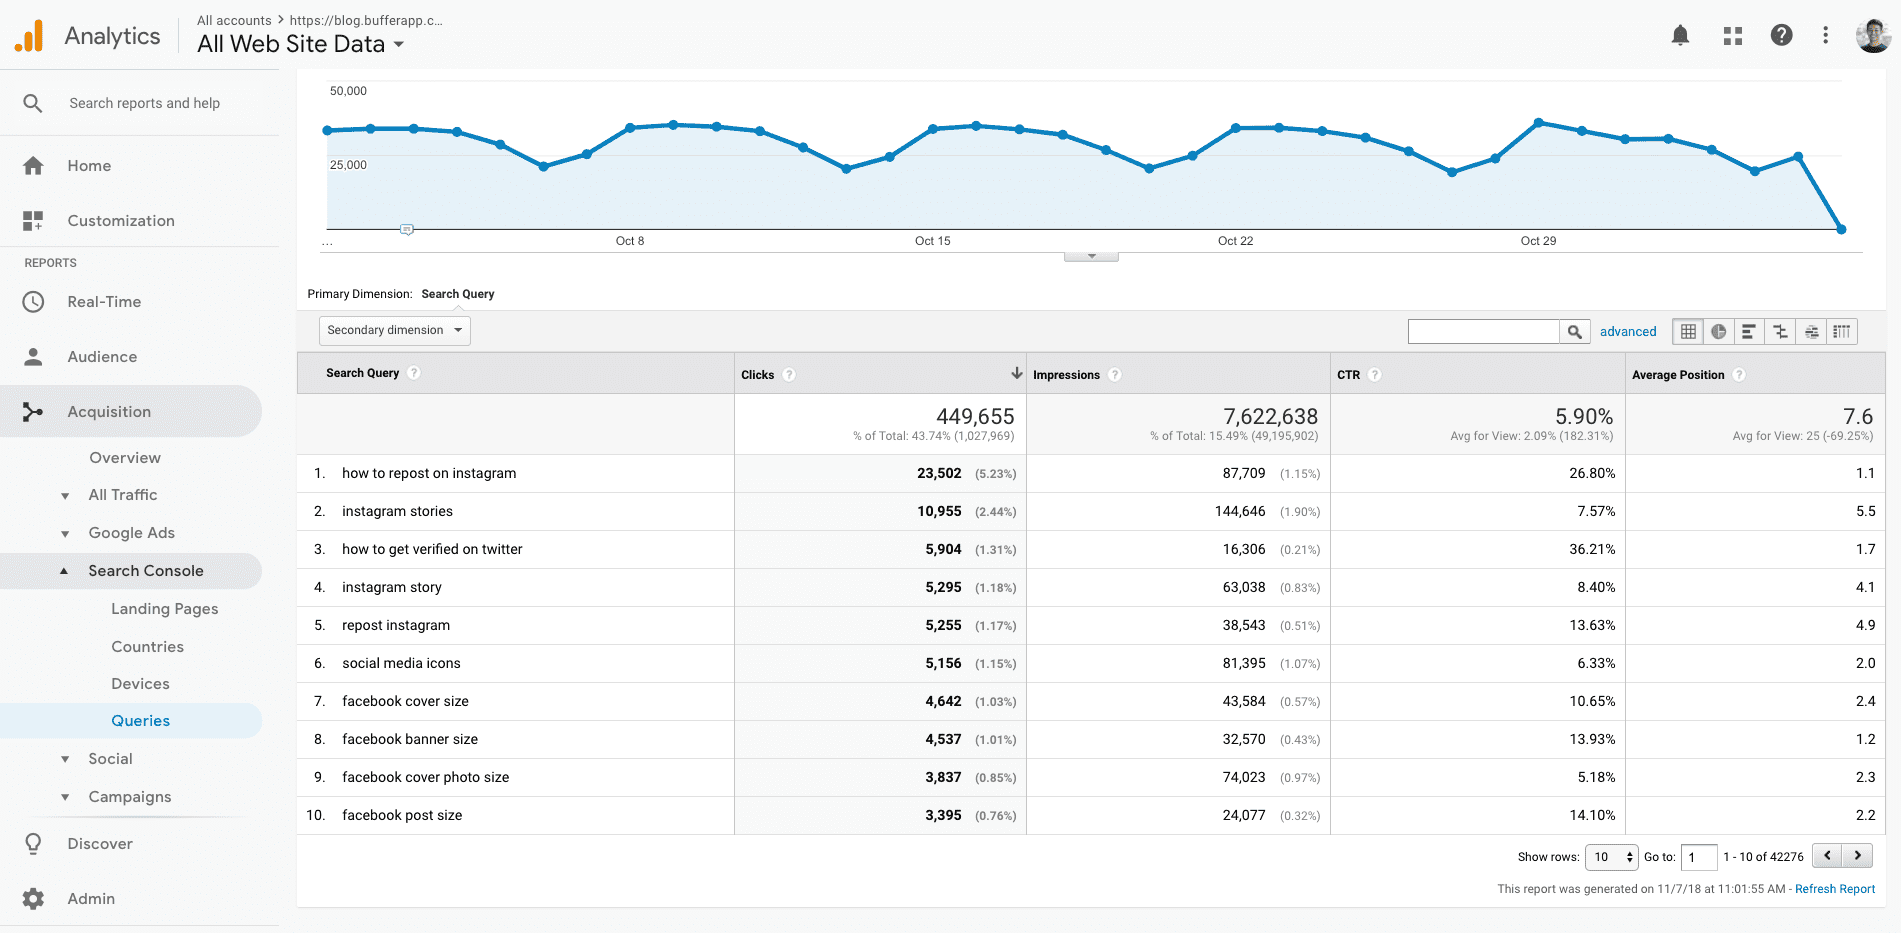Switch to Percentage pie chart view
1901x933 pixels.
(x=1718, y=332)
